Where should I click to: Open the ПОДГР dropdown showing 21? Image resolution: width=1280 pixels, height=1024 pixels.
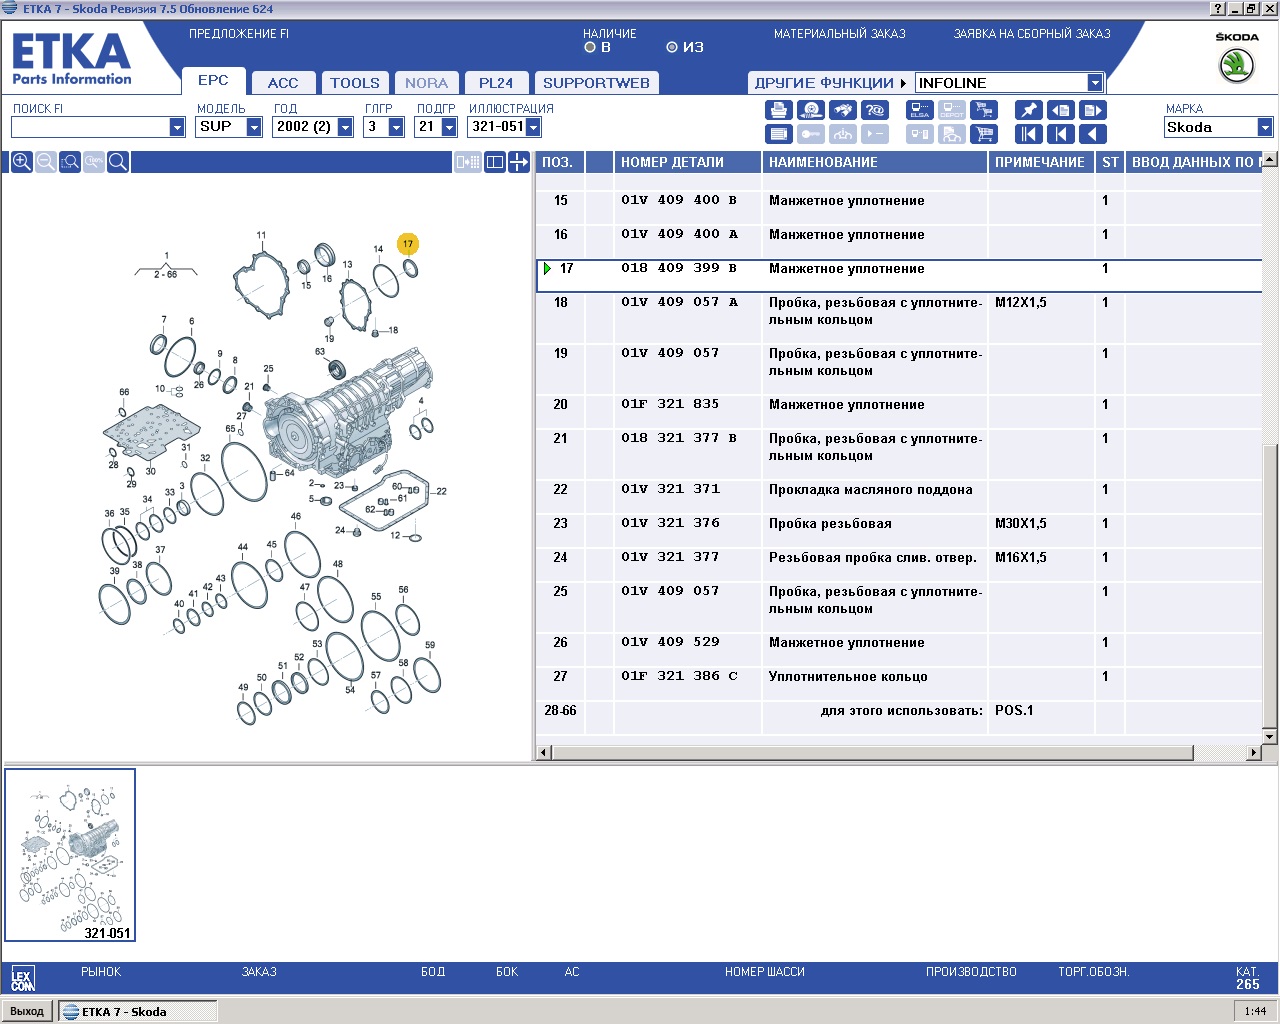click(449, 127)
